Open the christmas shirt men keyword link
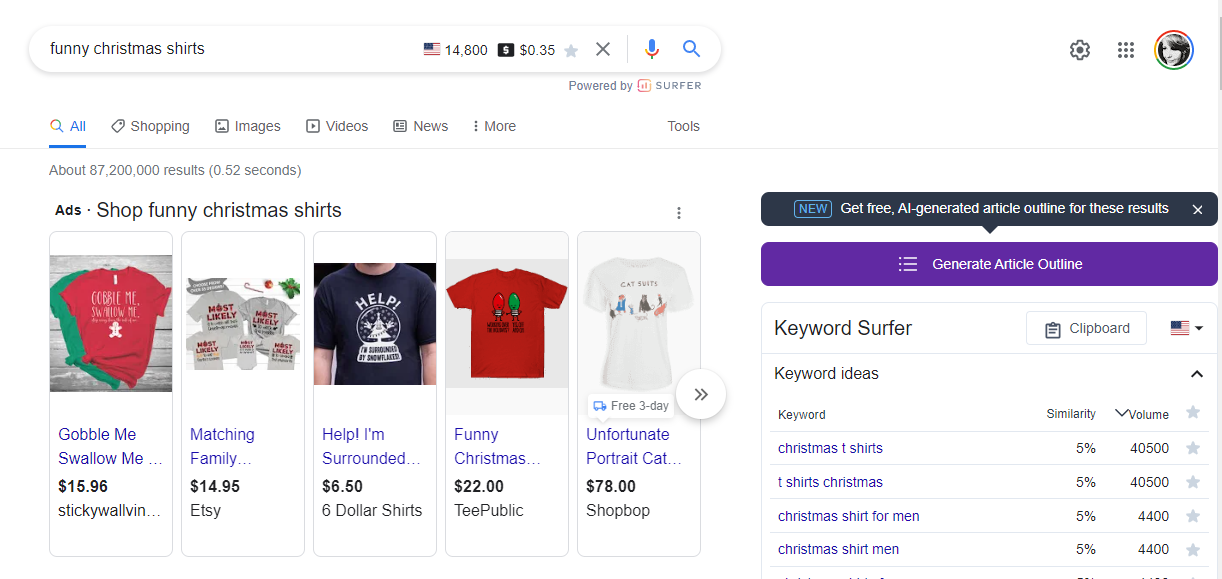1222x579 pixels. pyautogui.click(x=838, y=549)
